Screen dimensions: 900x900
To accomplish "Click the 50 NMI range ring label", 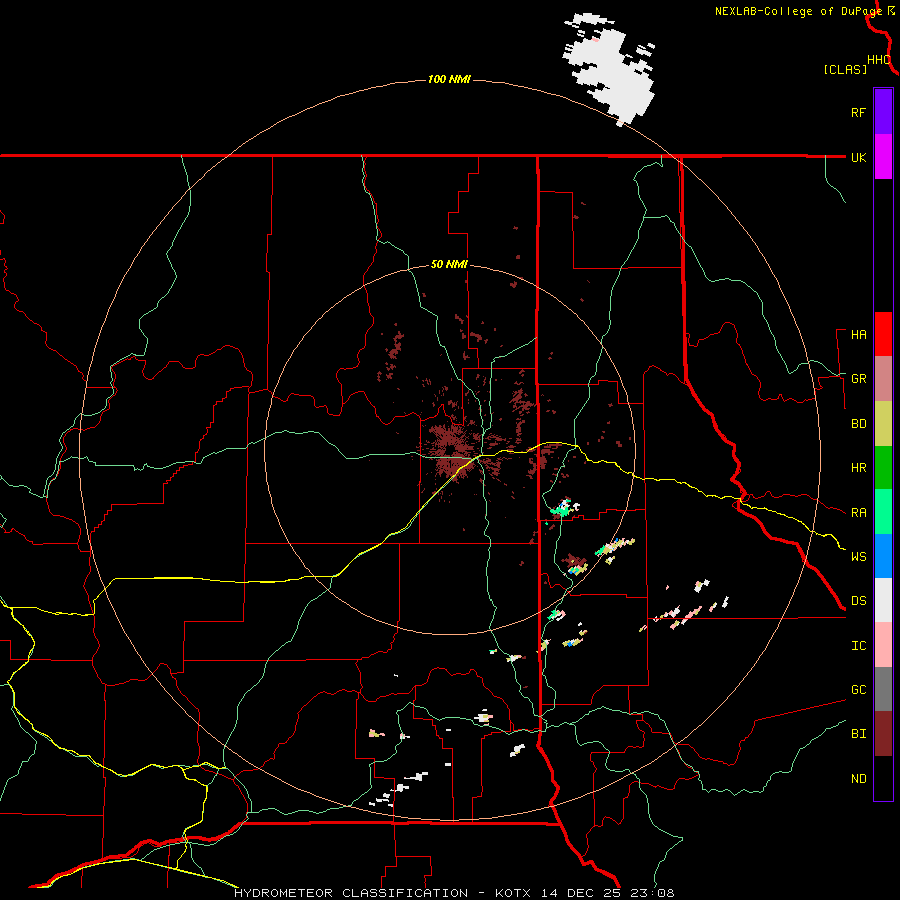I will pyautogui.click(x=449, y=265).
